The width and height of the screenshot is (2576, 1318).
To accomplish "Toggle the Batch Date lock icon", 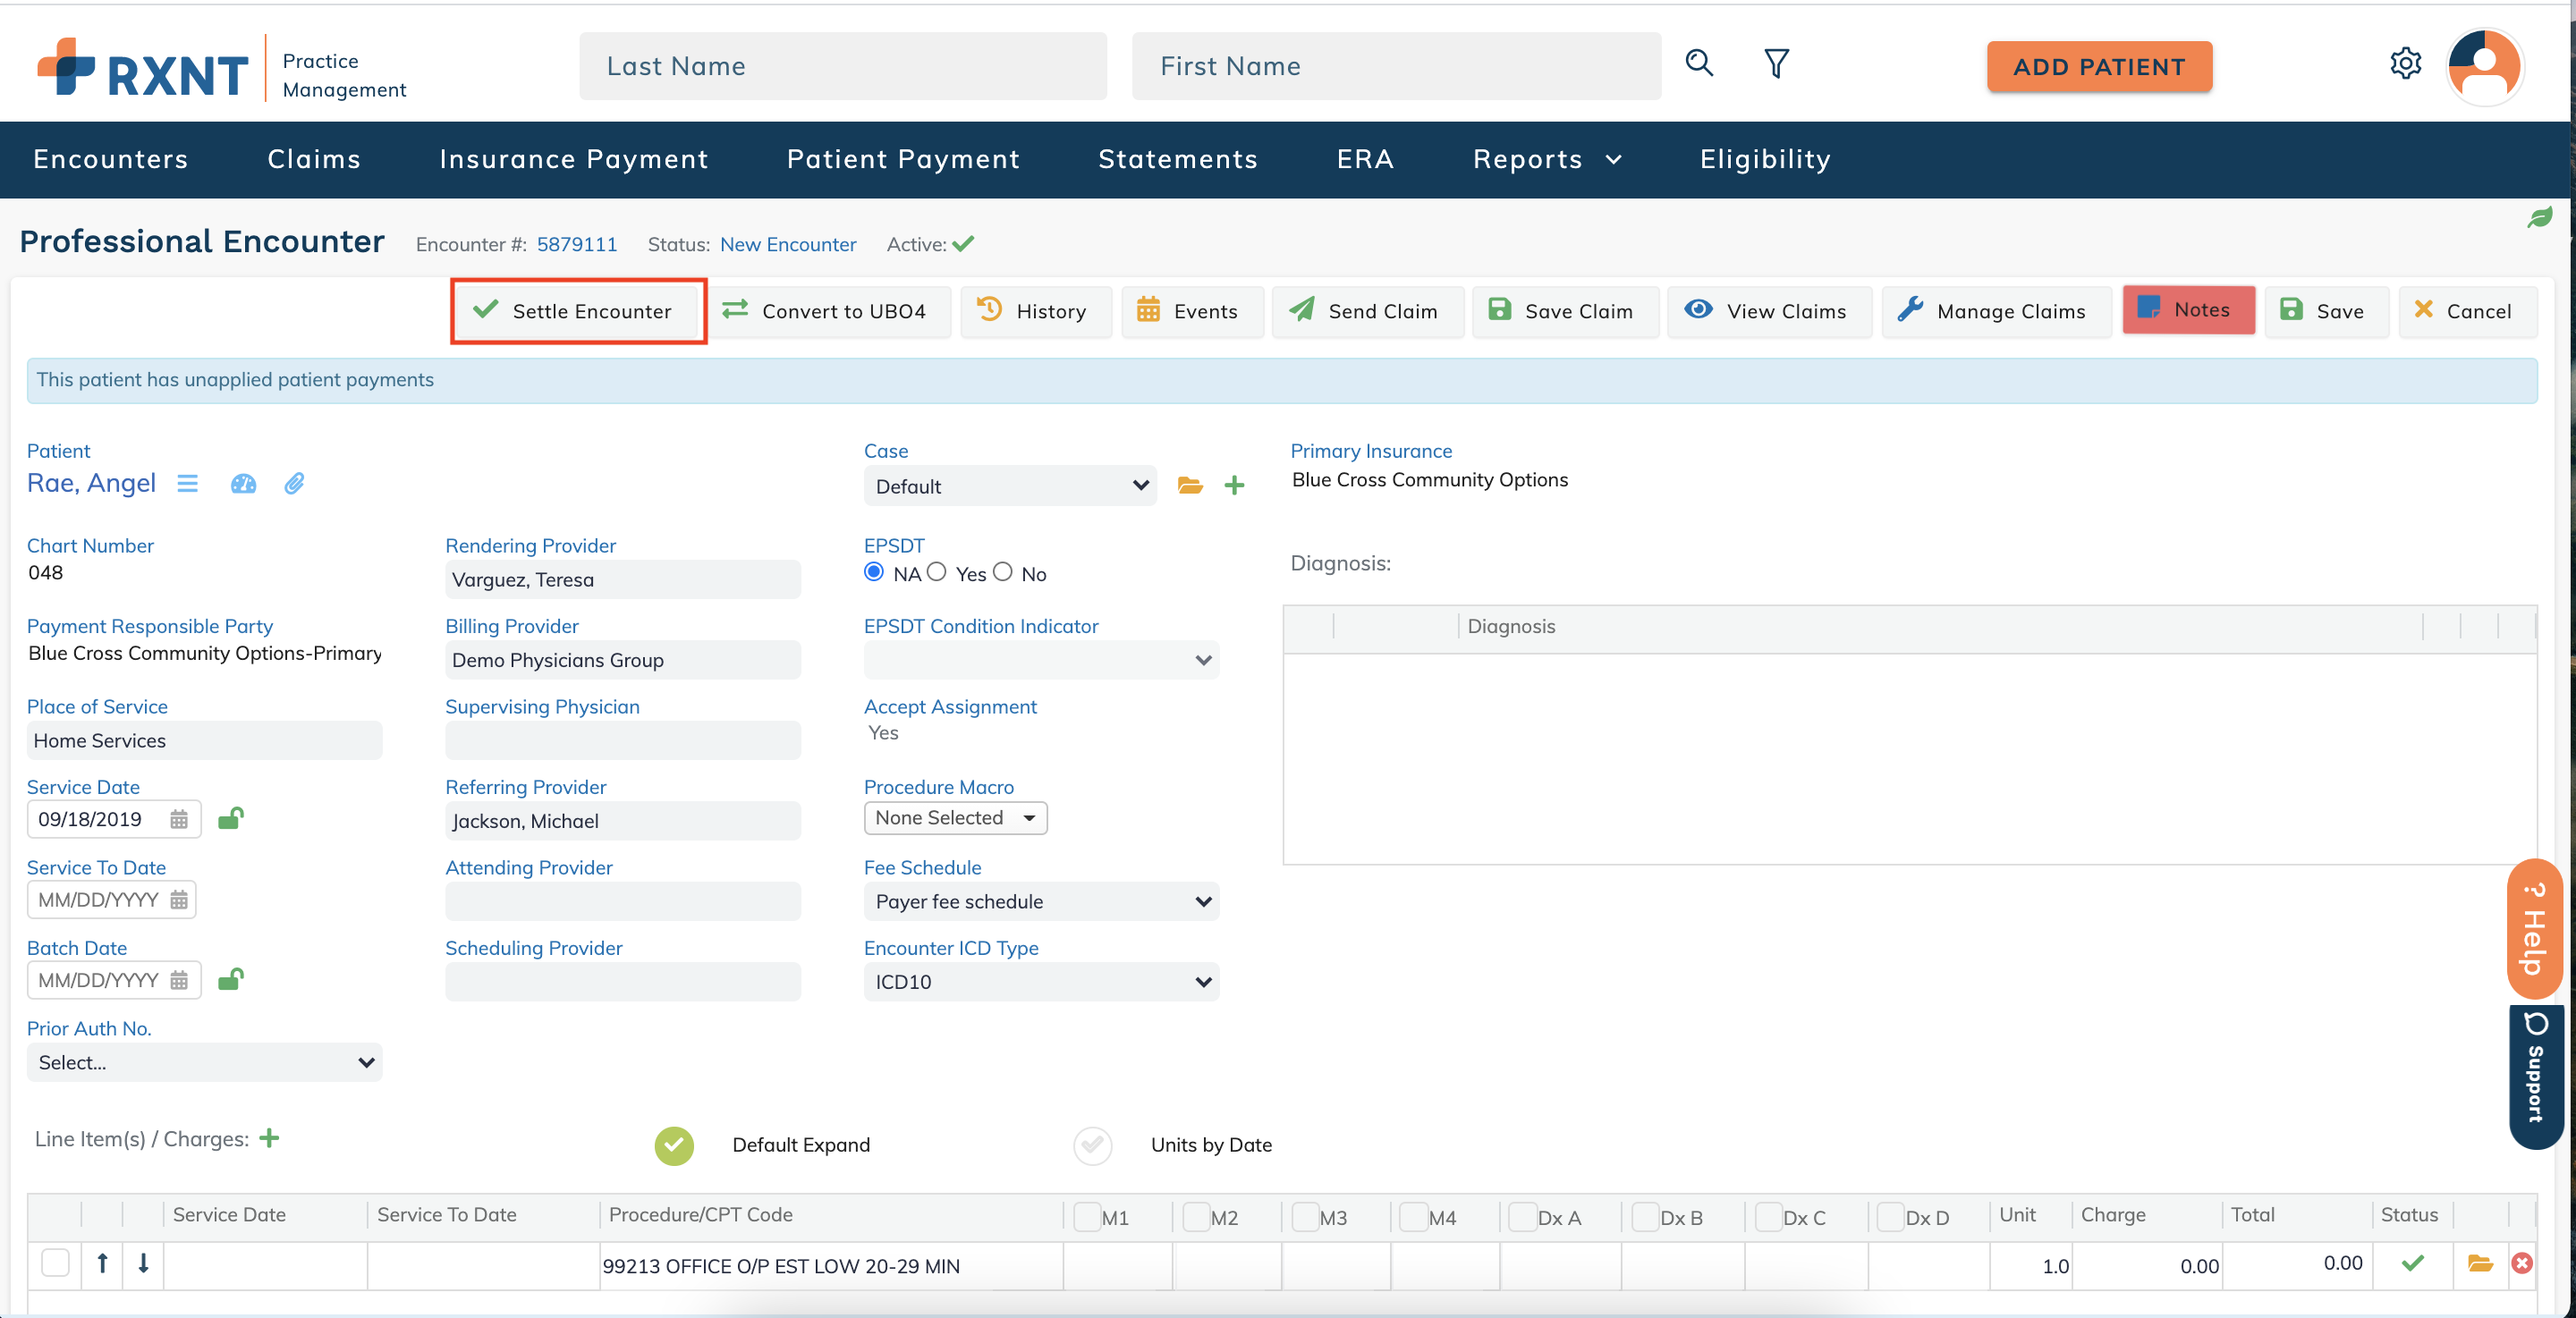I will 231,980.
